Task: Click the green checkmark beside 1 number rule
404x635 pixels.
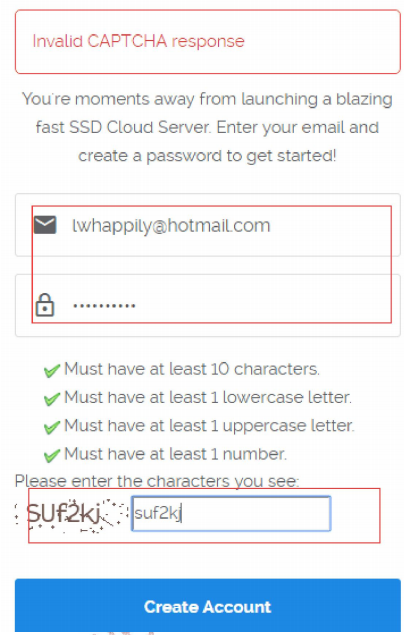Action: coord(52,456)
